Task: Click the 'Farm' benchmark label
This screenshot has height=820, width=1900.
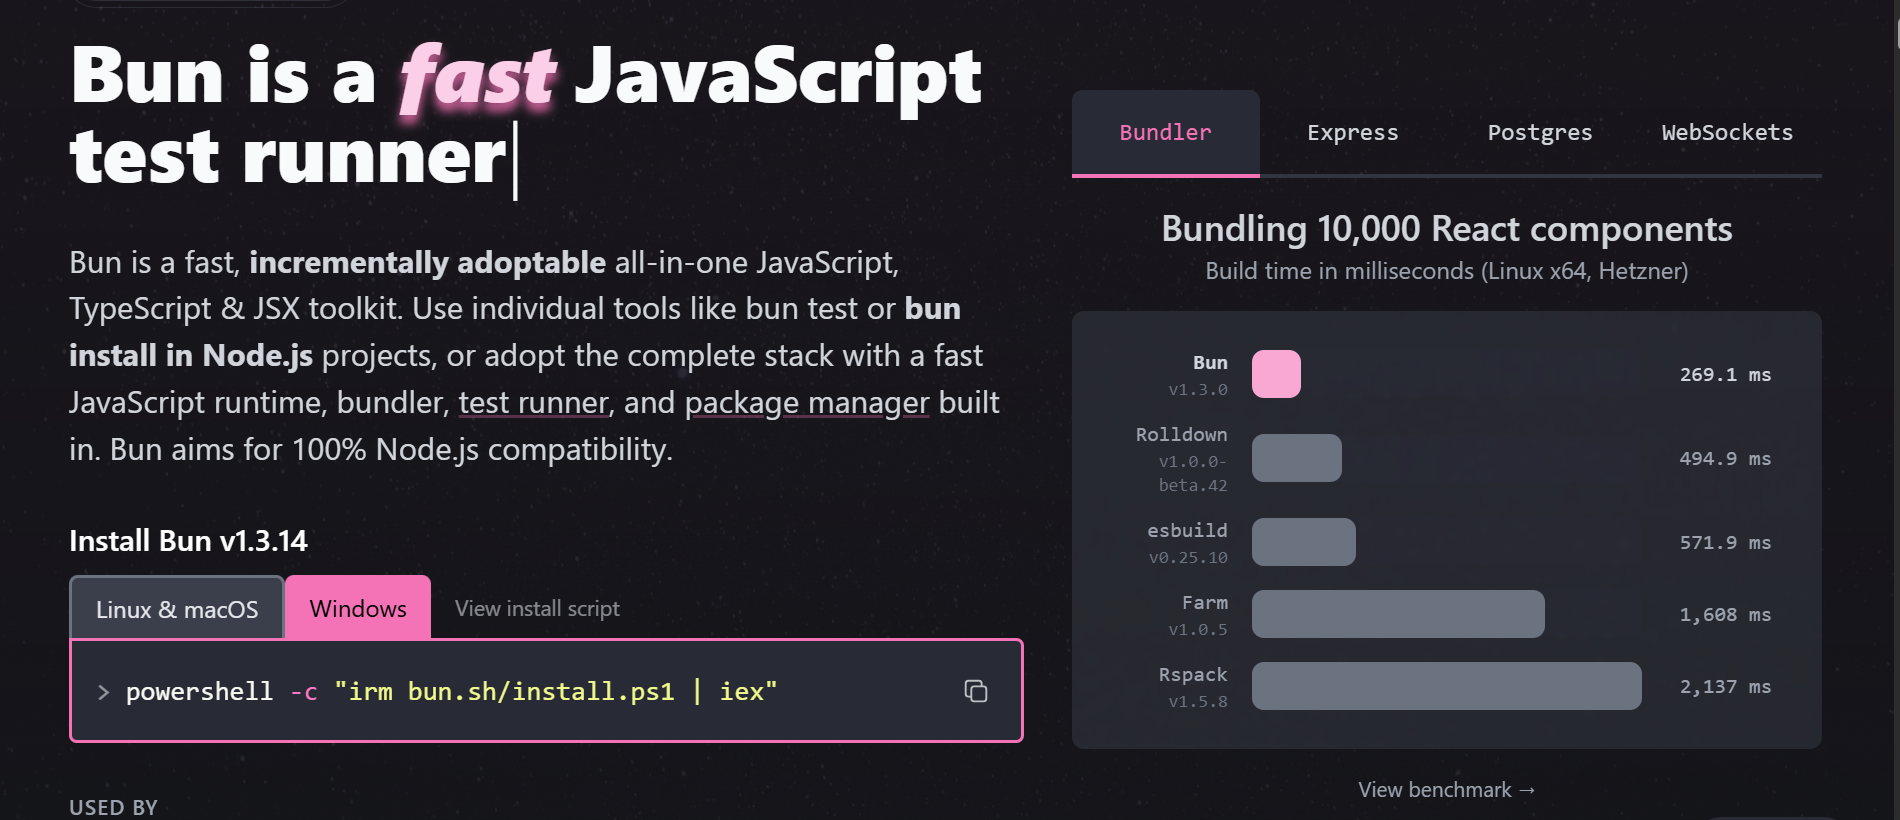Action: tap(1205, 603)
